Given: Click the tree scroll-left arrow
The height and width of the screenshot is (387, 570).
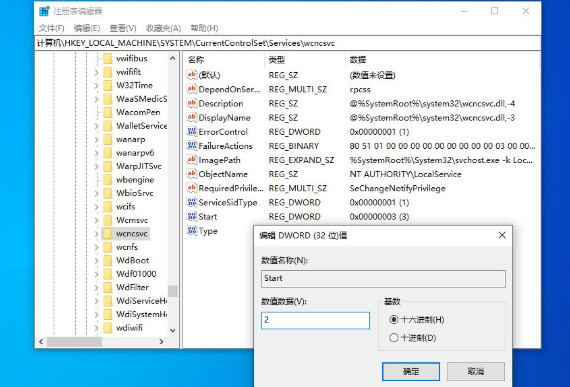Looking at the screenshot, I should (x=41, y=342).
